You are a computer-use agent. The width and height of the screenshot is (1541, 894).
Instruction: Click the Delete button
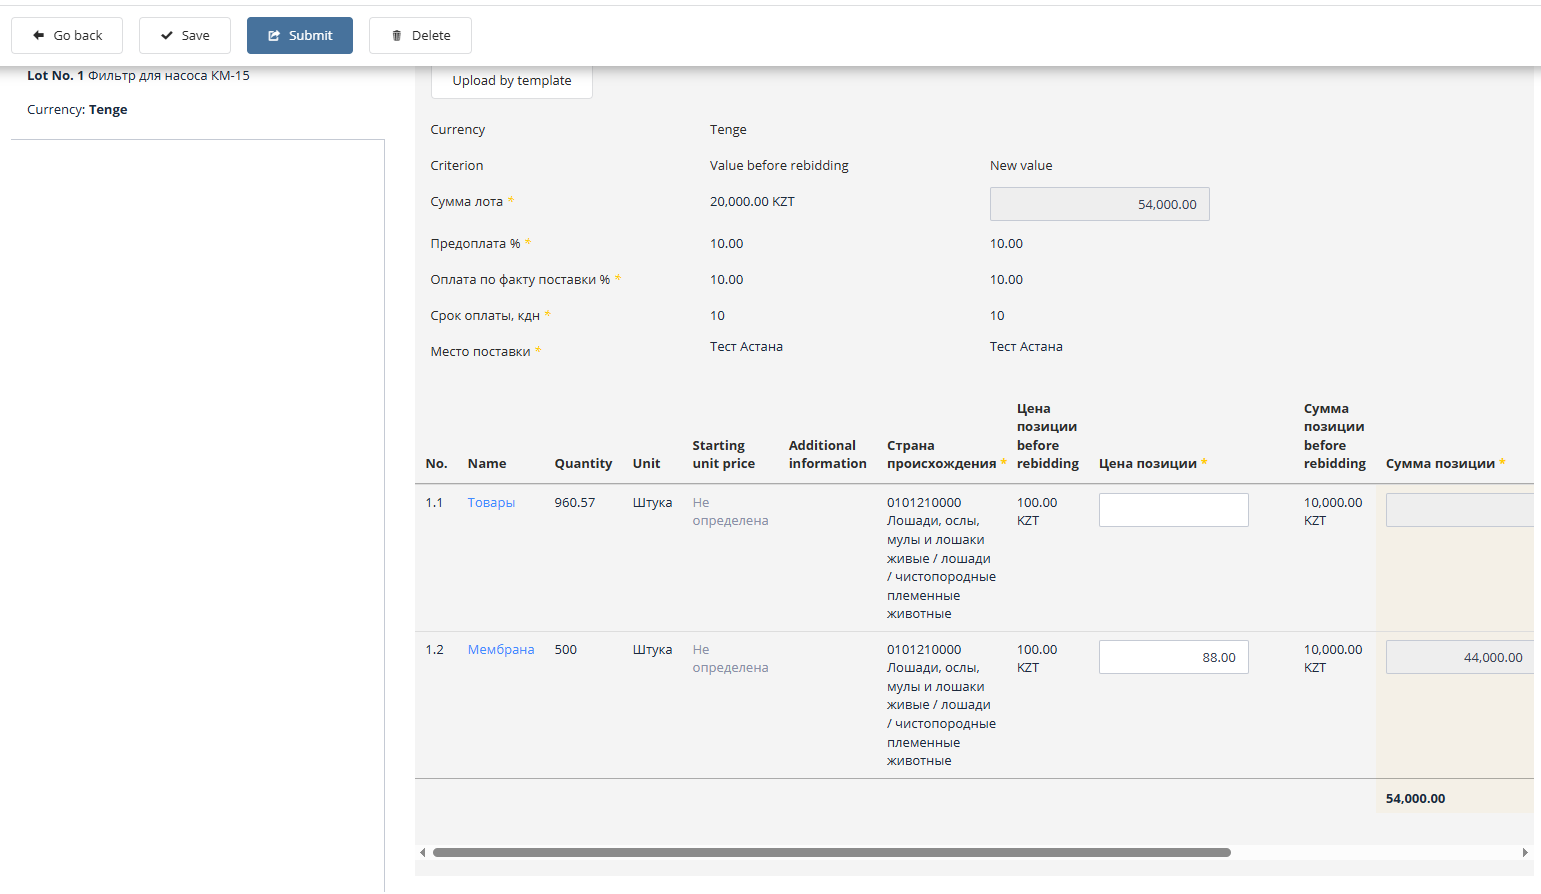pyautogui.click(x=420, y=35)
